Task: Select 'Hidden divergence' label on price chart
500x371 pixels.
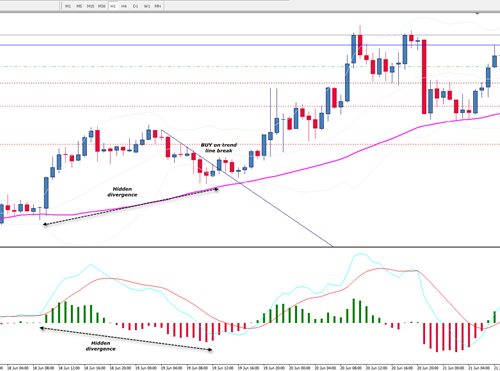Action: [x=122, y=192]
